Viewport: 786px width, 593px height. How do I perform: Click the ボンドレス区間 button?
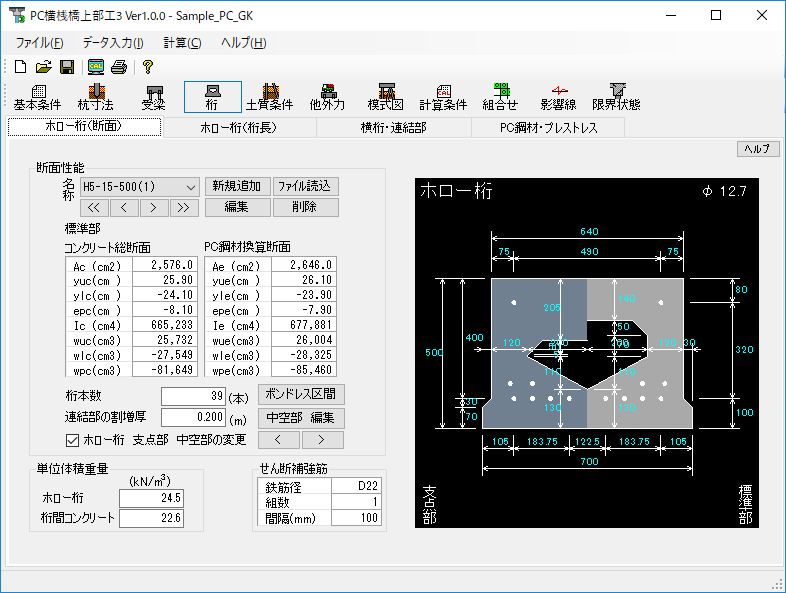[301, 394]
